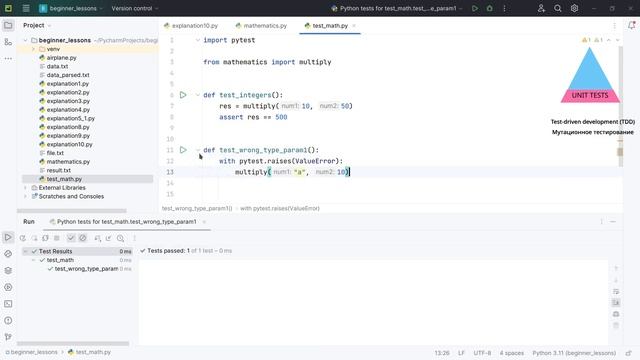Start debugging with the bug icon
The image size is (640, 360).
(489, 8)
